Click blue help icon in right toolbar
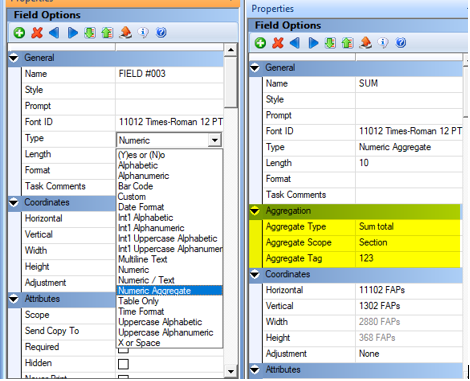Screen dimensions: 470x381 point(401,43)
